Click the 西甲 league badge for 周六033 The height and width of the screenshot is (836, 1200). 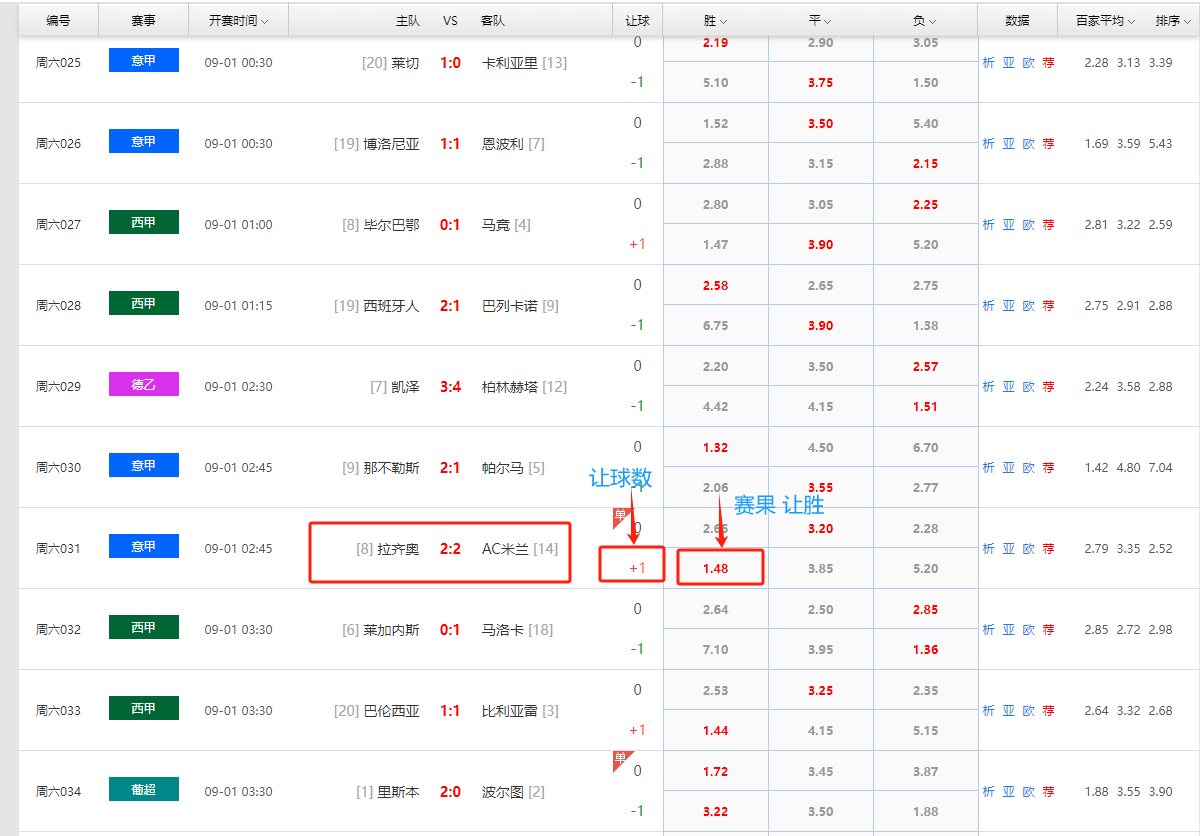[143, 708]
